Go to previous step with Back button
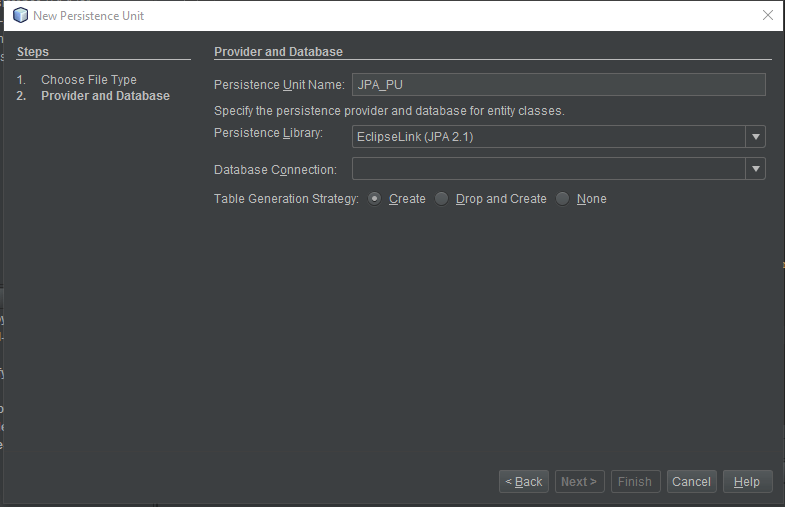785x507 pixels. (x=524, y=481)
